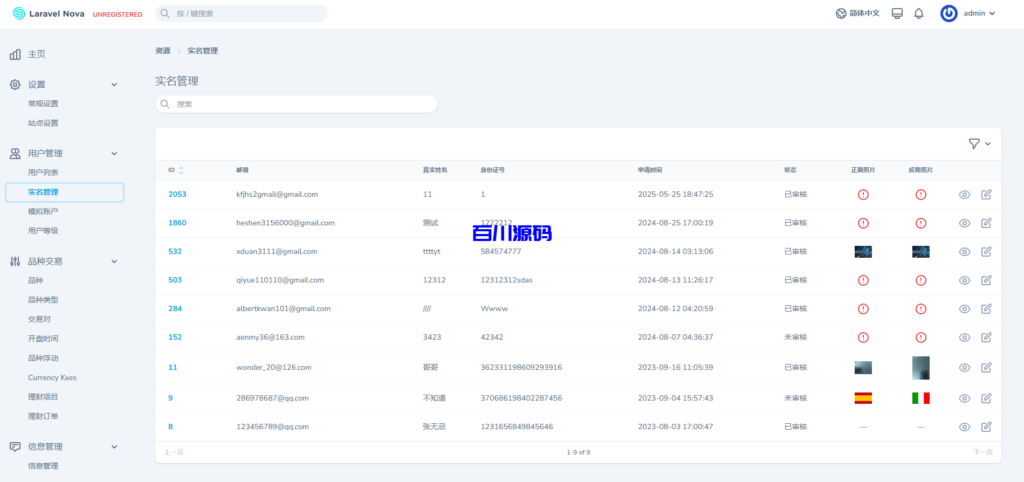Focus the global search field
This screenshot has width=1024, height=482.
click(x=241, y=14)
